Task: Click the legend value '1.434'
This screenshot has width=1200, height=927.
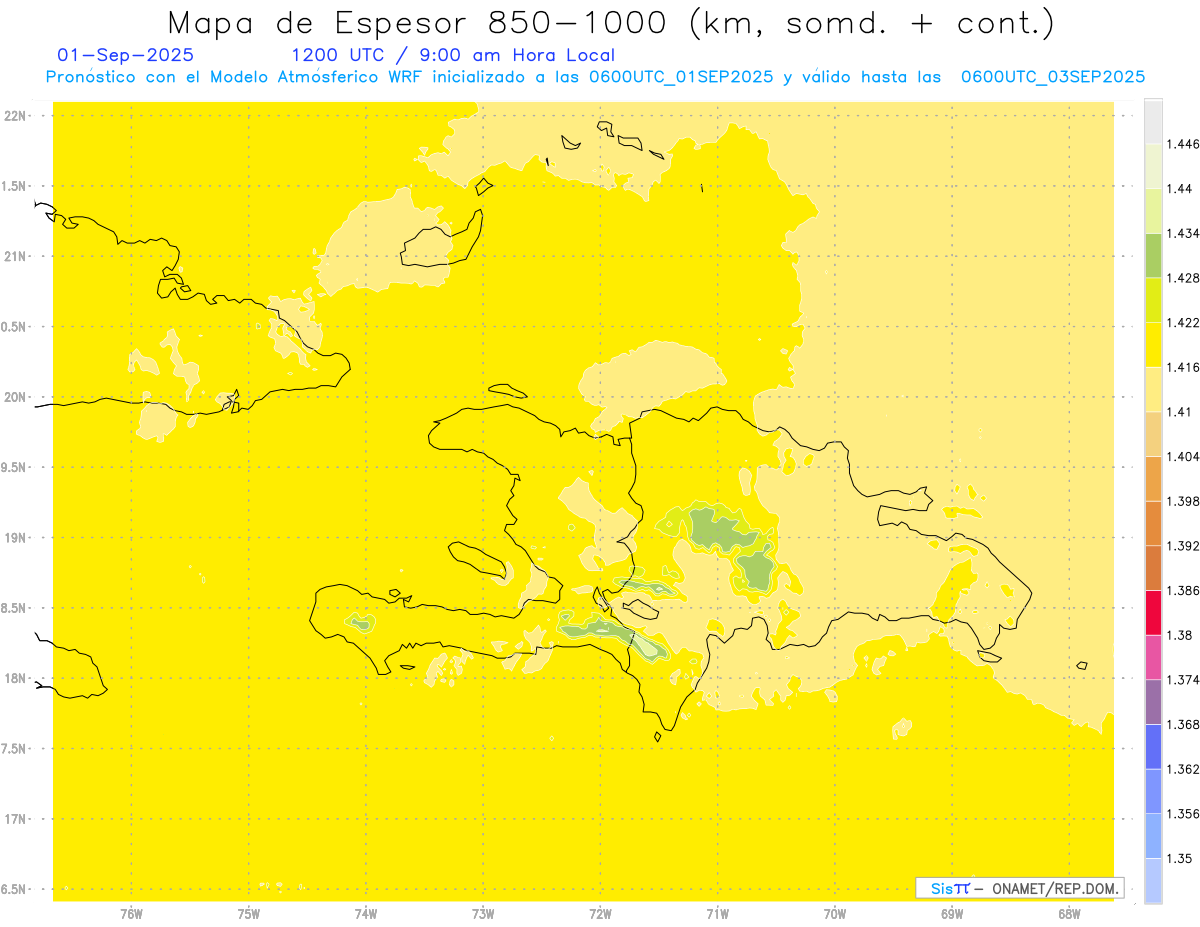Action: click(x=1183, y=233)
